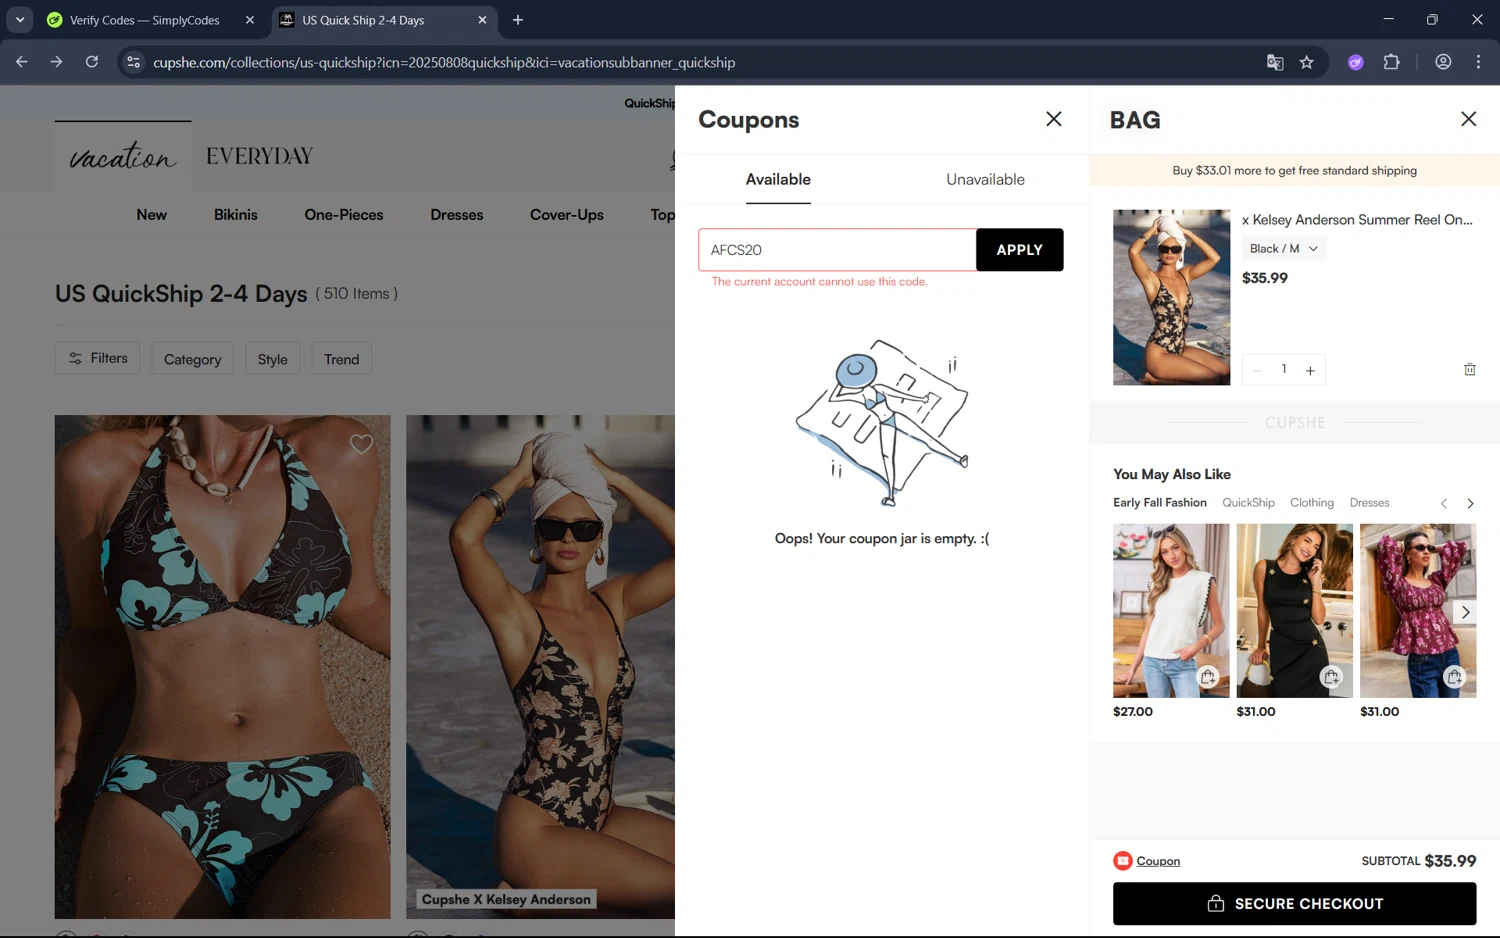1500x938 pixels.
Task: Select the vacation brand tab
Action: coord(123,156)
